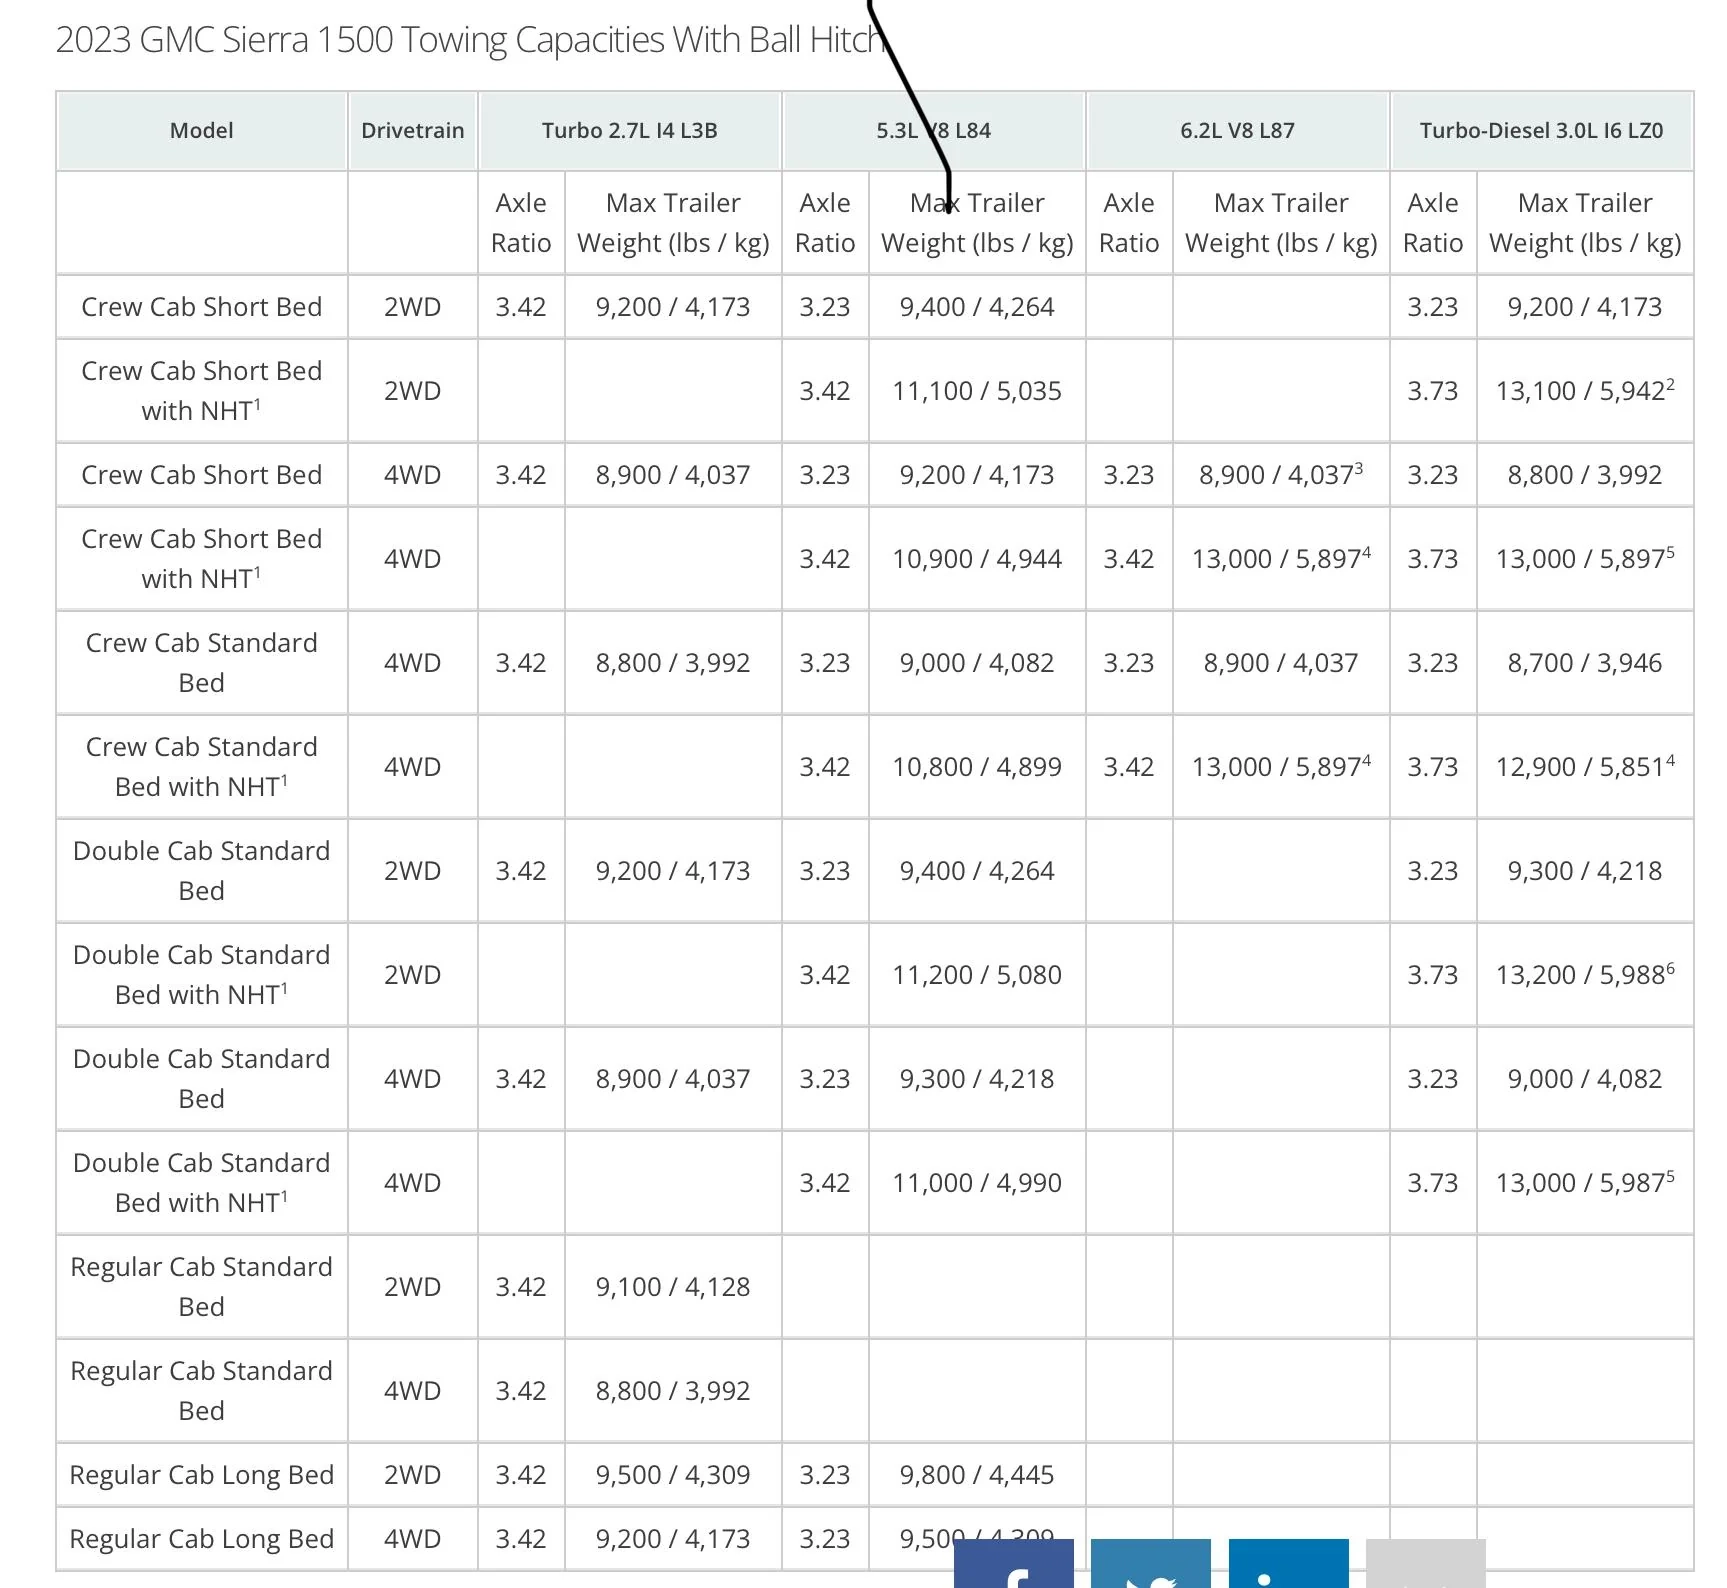Click the Facebook share icon
Screen dimensions: 1727x1588
(1013, 1565)
